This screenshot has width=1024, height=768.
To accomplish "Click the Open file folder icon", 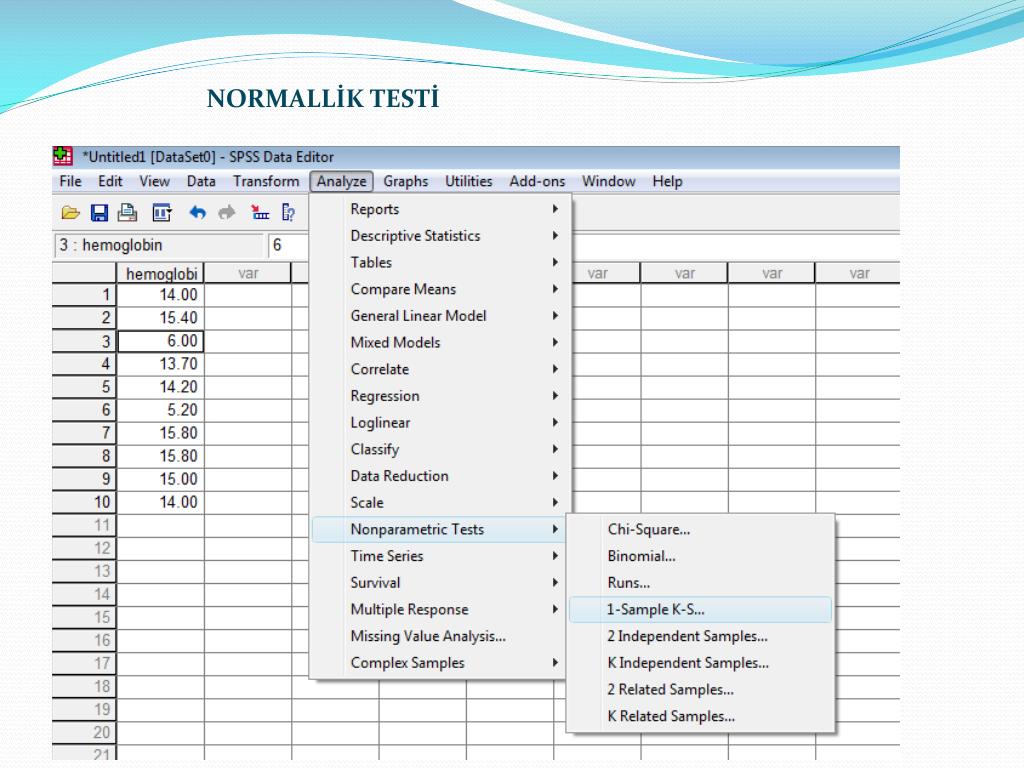I will [x=70, y=212].
